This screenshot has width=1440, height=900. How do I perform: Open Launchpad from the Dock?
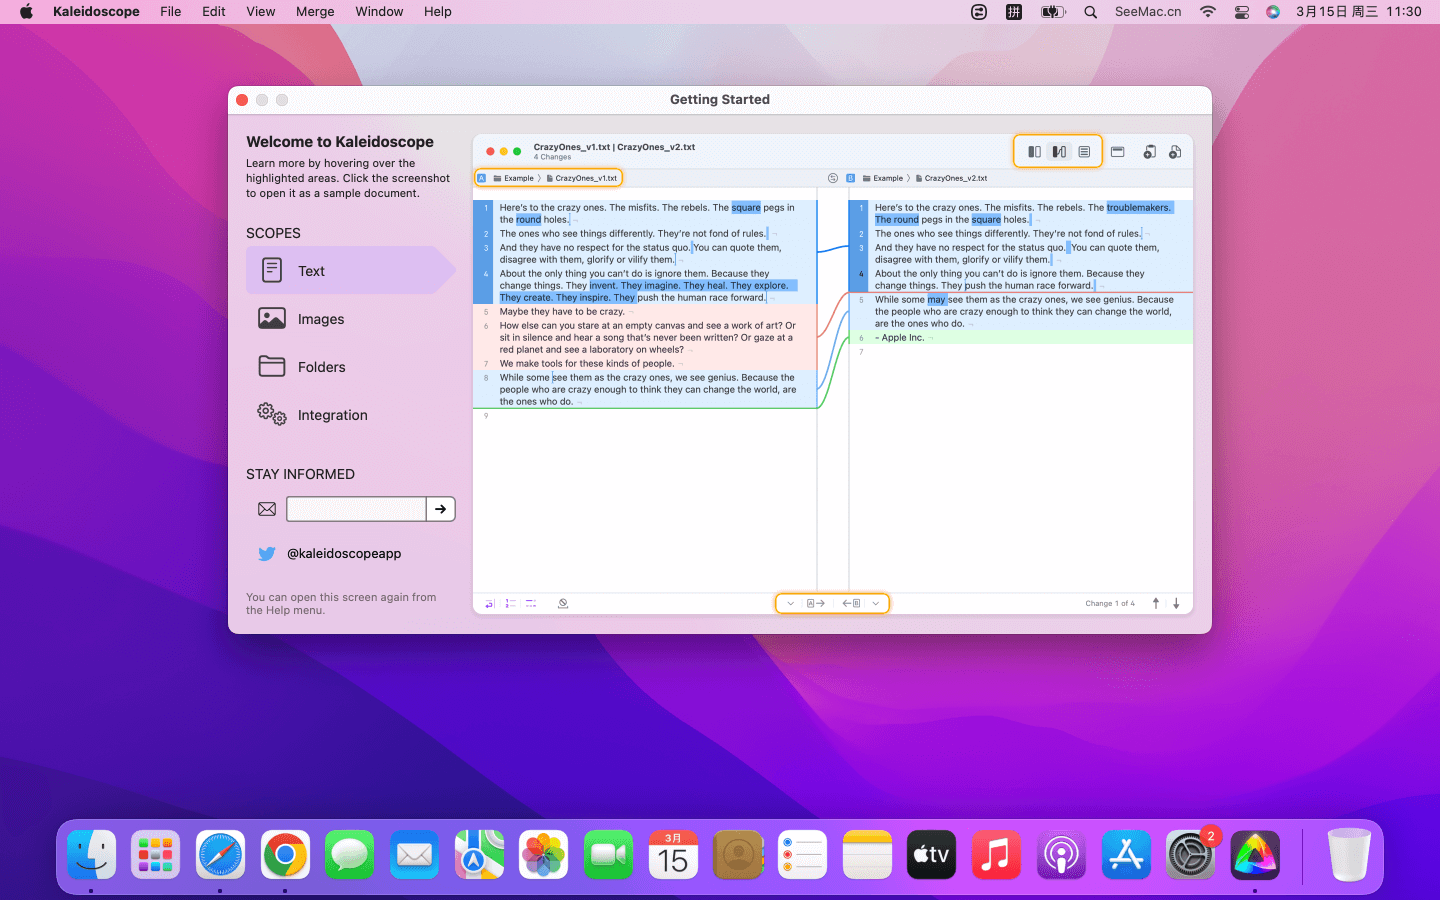pyautogui.click(x=156, y=855)
